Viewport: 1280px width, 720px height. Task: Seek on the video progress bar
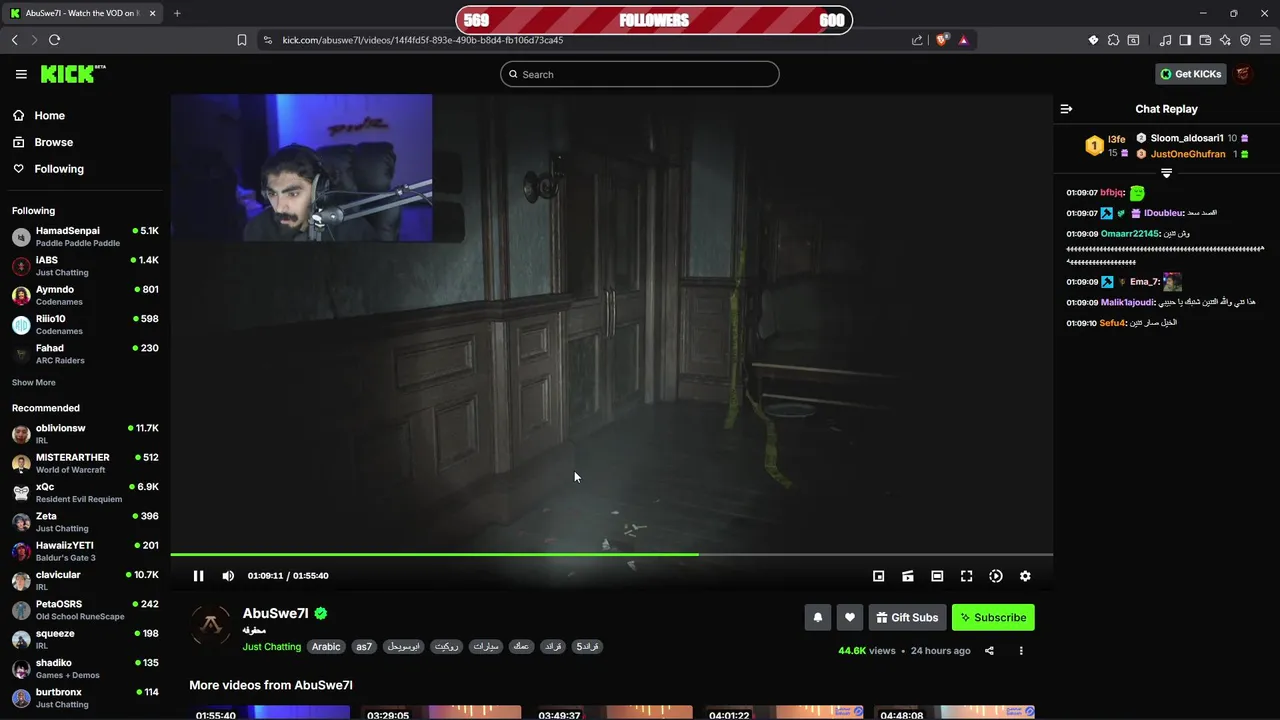click(x=612, y=554)
